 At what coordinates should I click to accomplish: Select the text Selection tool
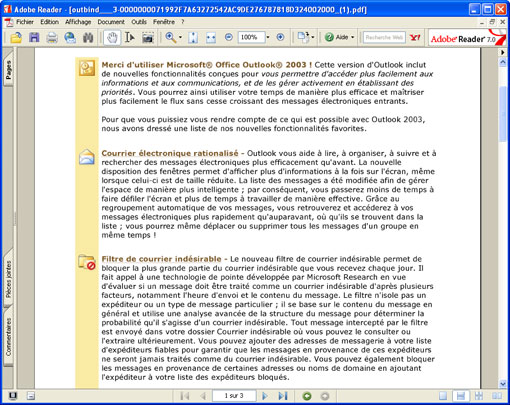tap(130, 37)
